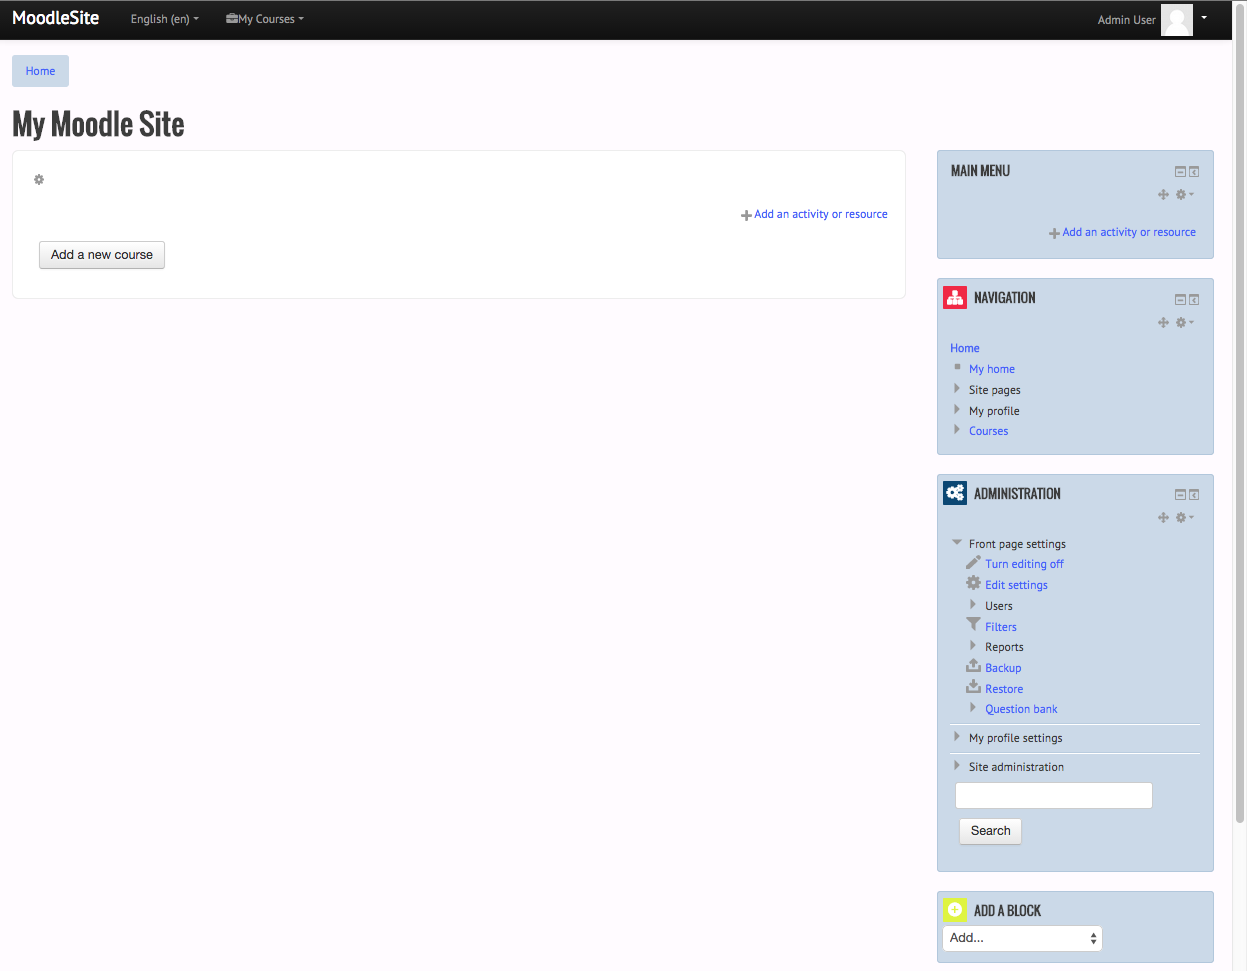Open the Courses link
The width and height of the screenshot is (1247, 971).
(988, 431)
